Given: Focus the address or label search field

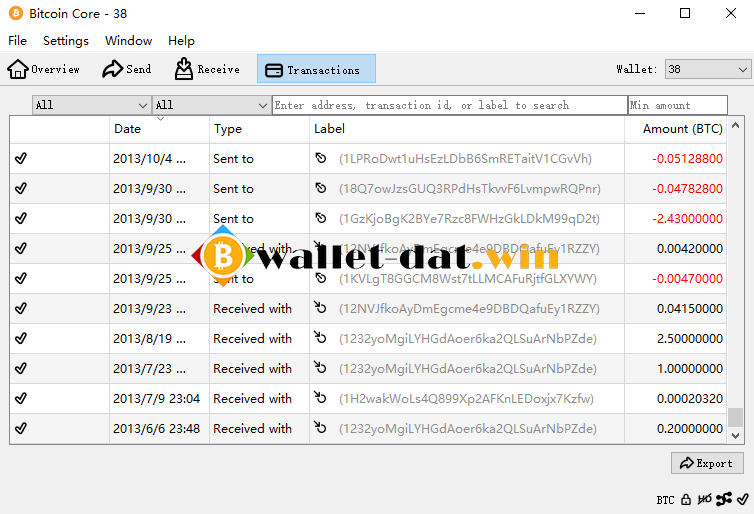Looking at the screenshot, I should coord(450,105).
